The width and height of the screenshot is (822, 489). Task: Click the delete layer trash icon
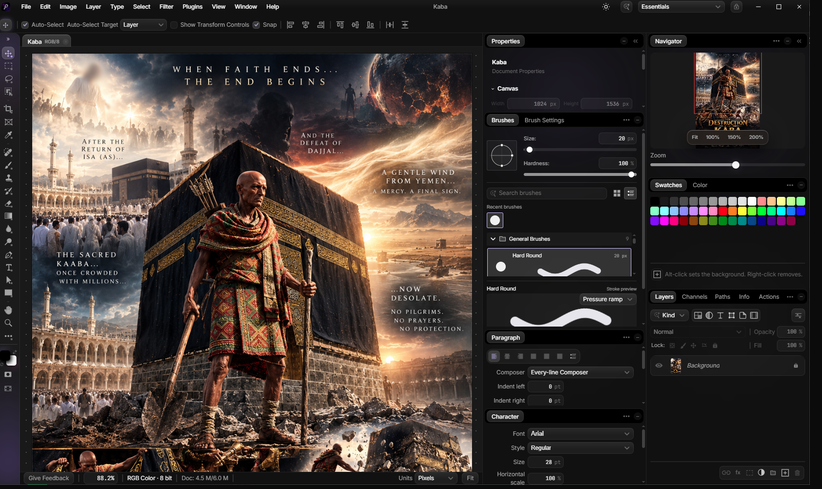click(x=797, y=473)
